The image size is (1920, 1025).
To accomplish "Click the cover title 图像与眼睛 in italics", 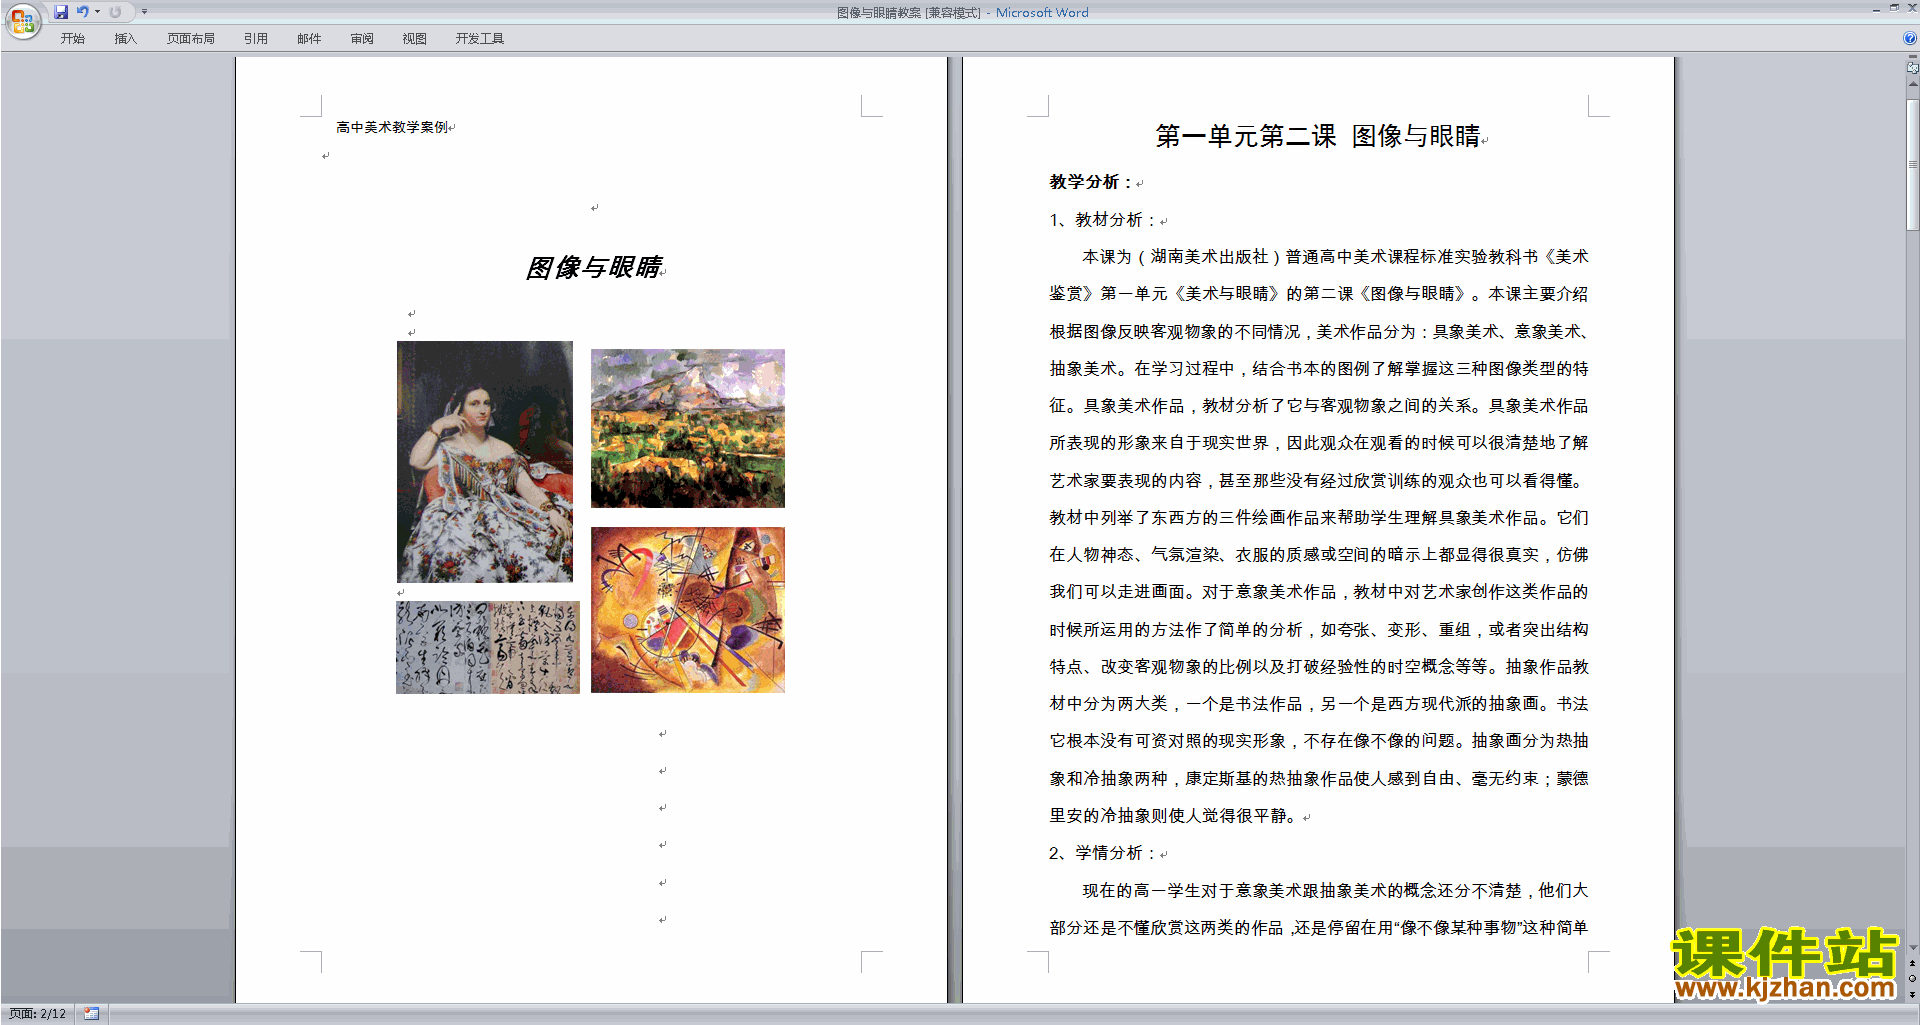I will (594, 268).
